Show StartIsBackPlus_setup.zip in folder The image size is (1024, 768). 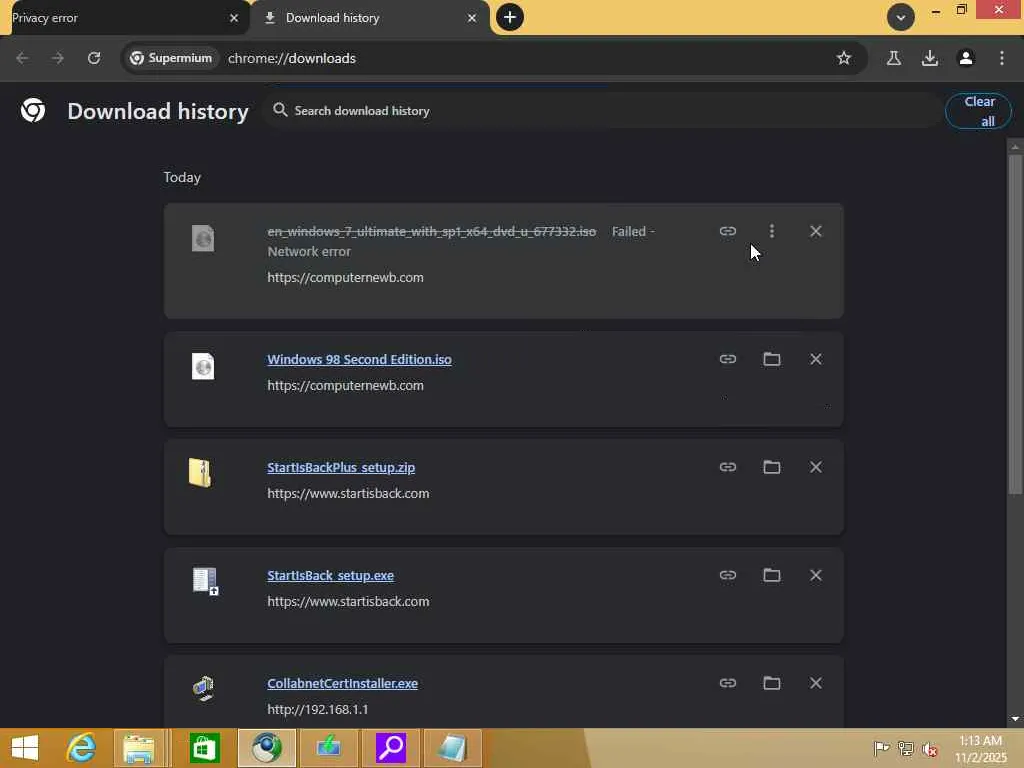(x=771, y=467)
